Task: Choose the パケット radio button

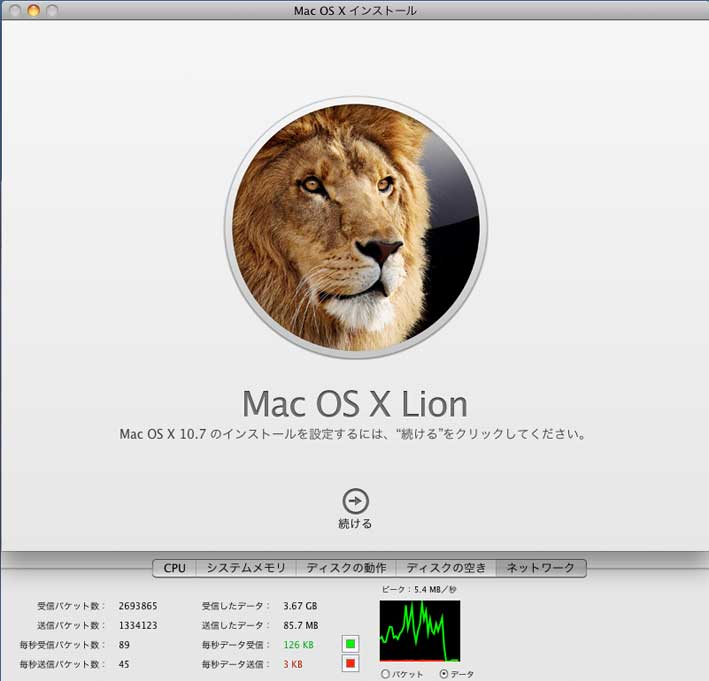Action: point(385,674)
